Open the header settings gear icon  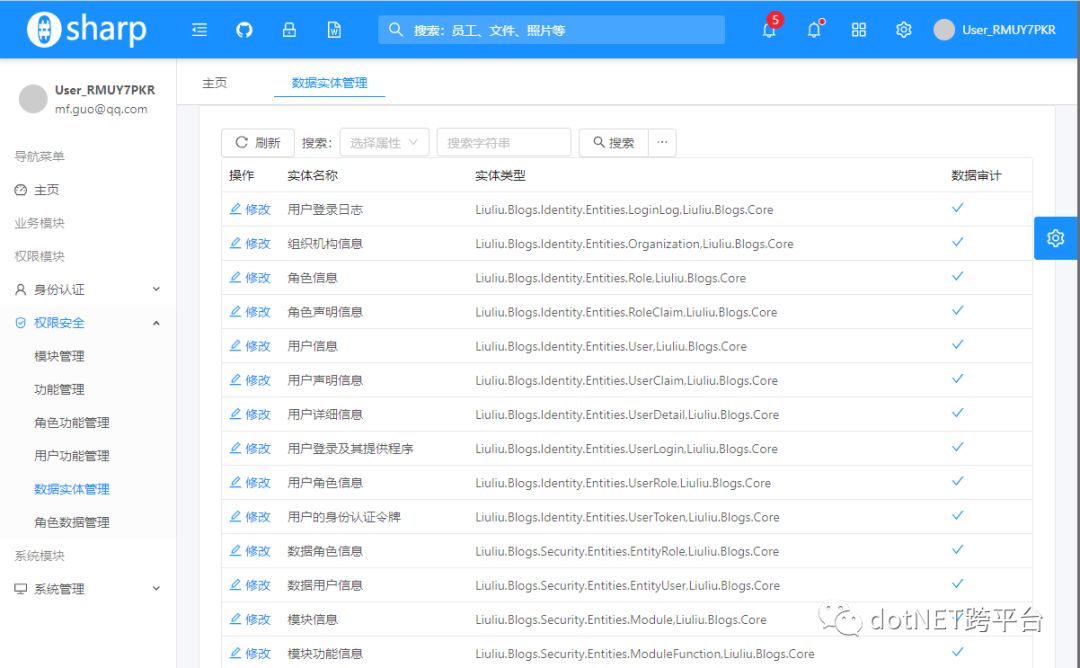(x=904, y=30)
